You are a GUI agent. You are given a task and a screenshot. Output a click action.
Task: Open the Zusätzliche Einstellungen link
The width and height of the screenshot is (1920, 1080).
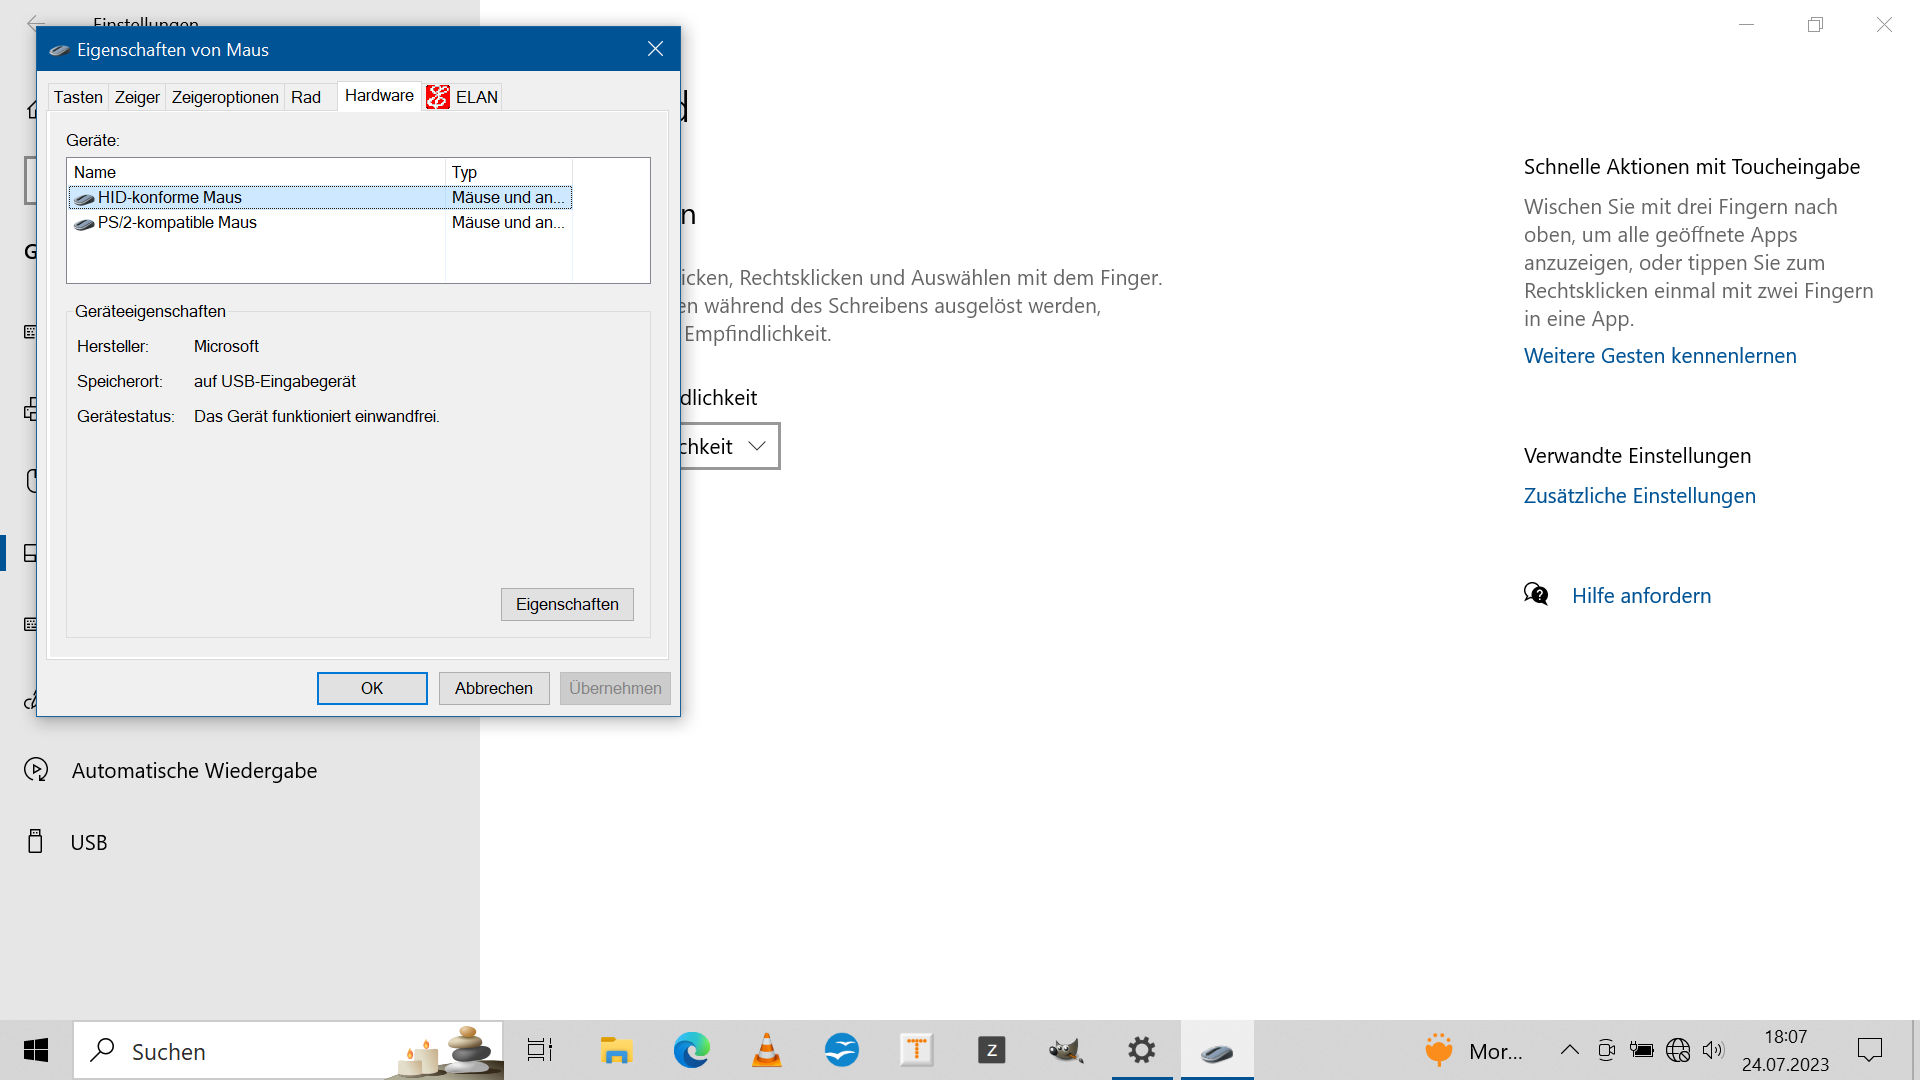[x=1639, y=495]
